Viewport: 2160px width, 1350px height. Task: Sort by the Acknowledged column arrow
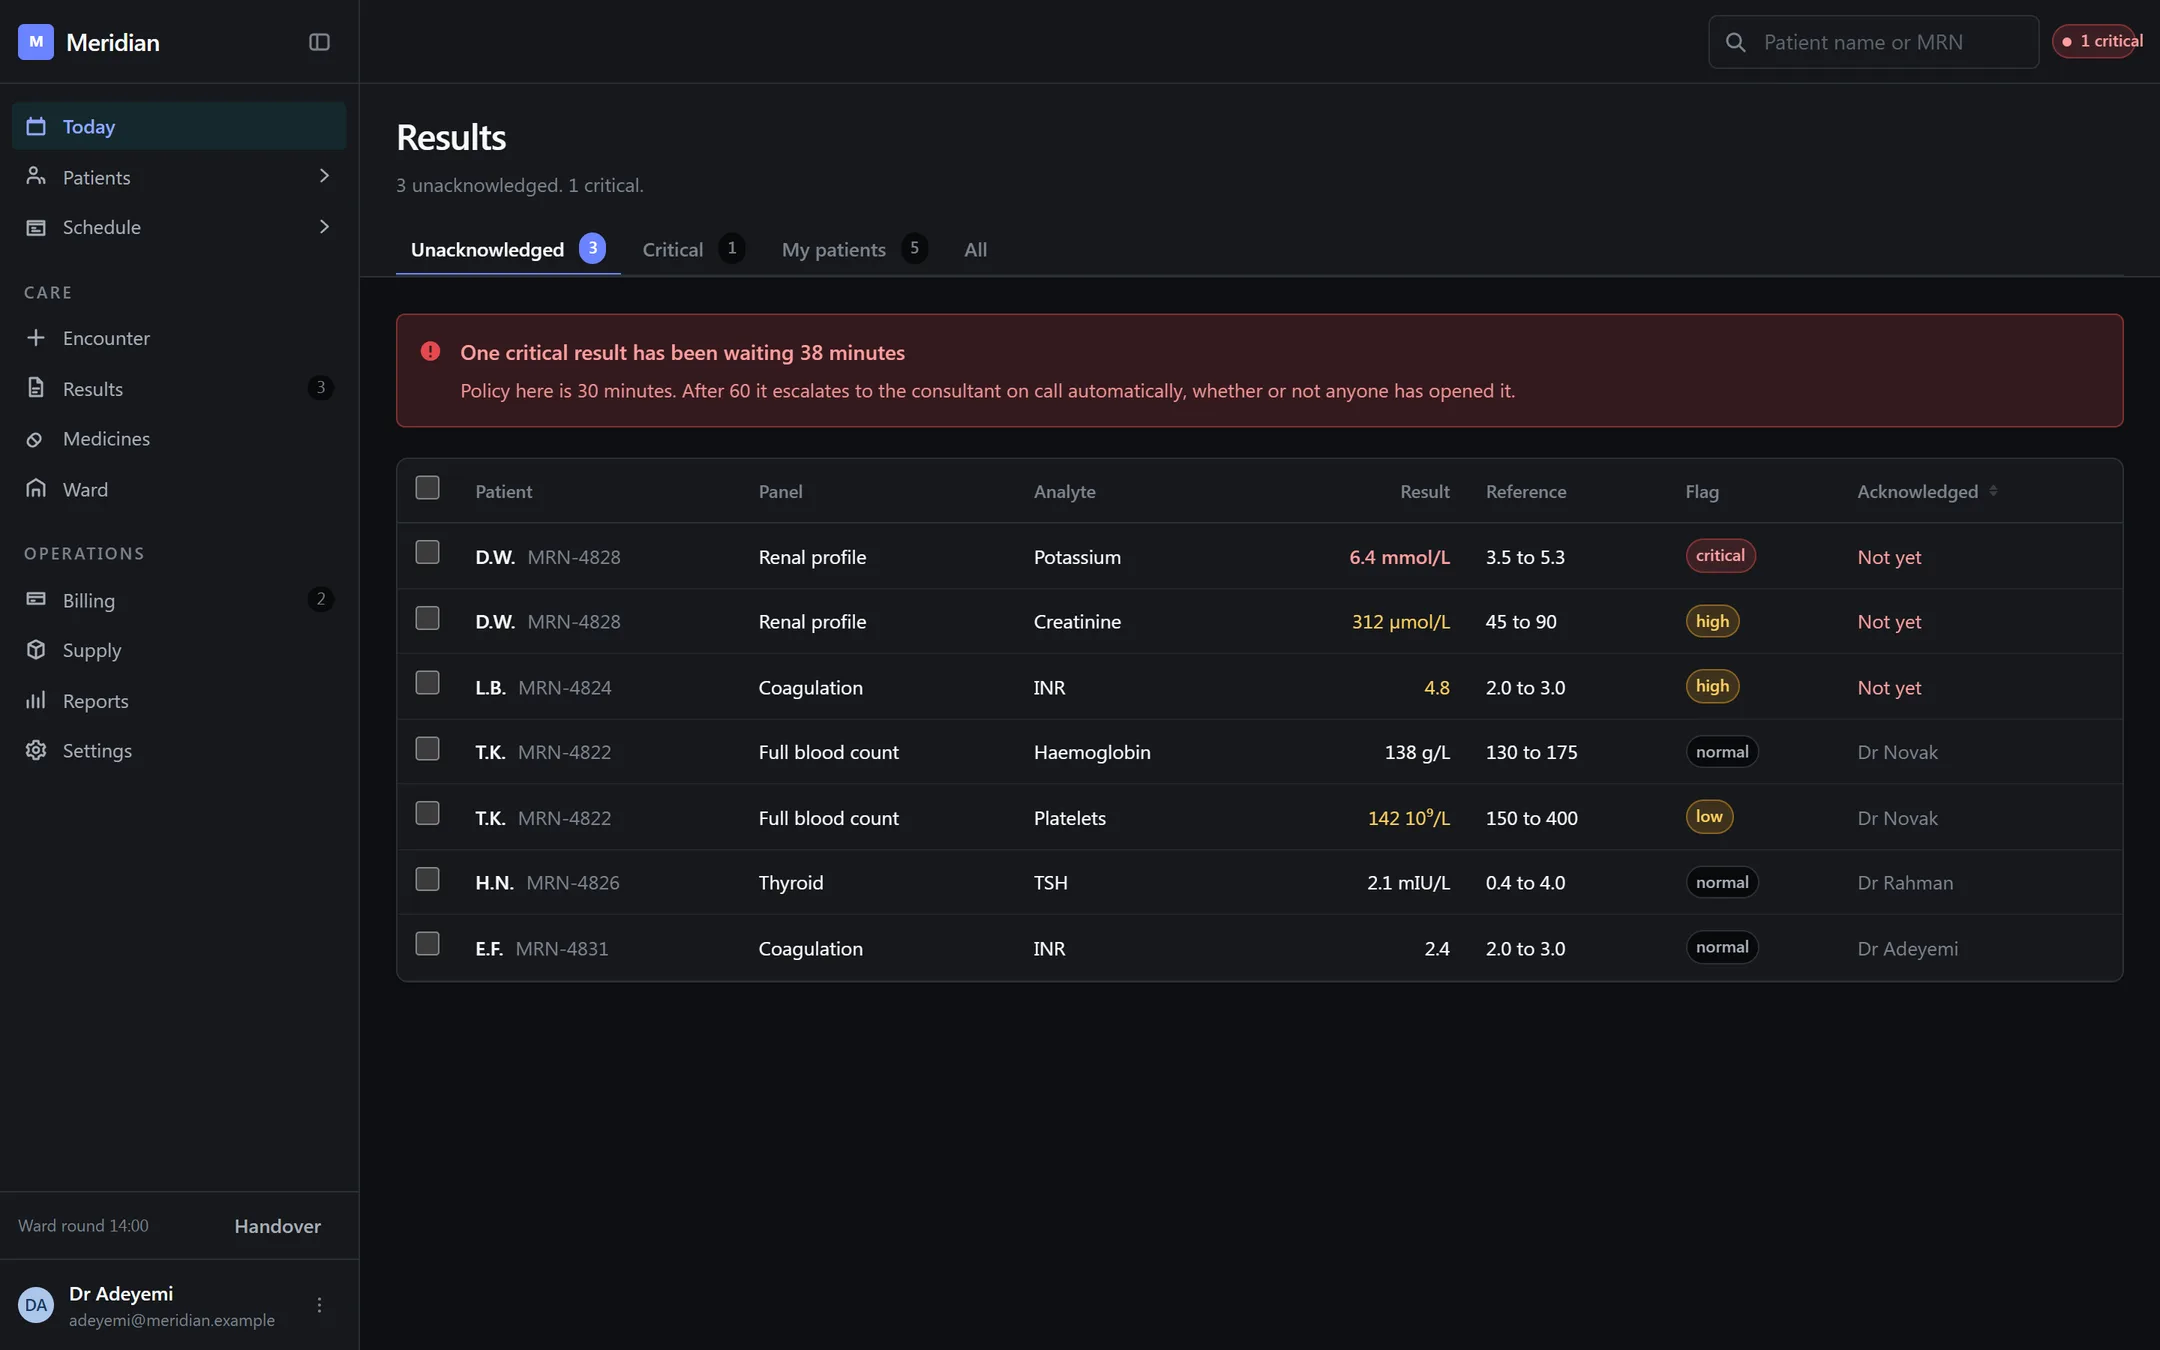(1993, 491)
